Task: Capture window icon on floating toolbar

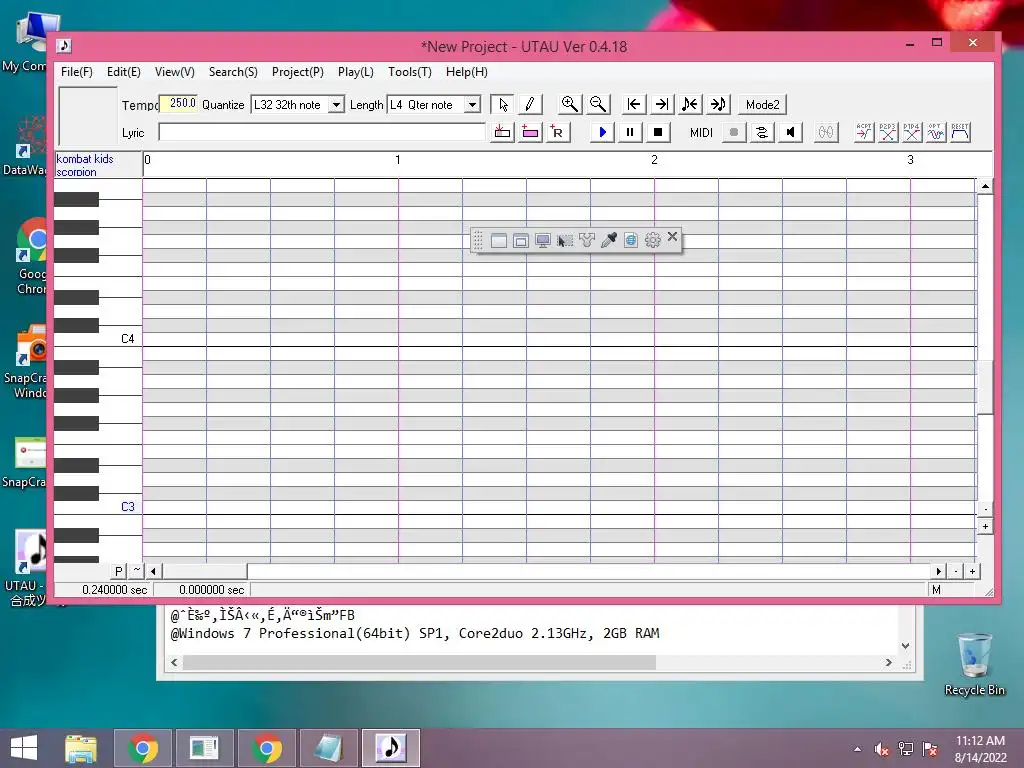Action: [520, 240]
